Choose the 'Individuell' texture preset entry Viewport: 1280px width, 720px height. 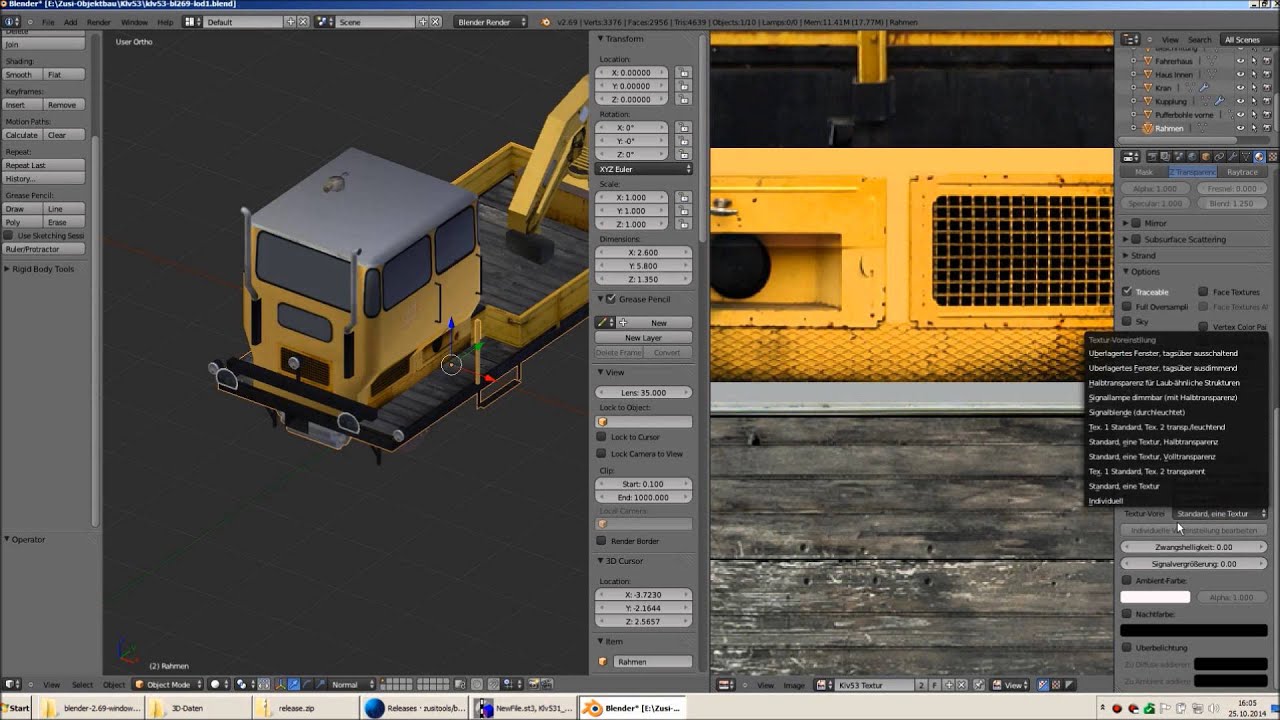[x=1106, y=501]
